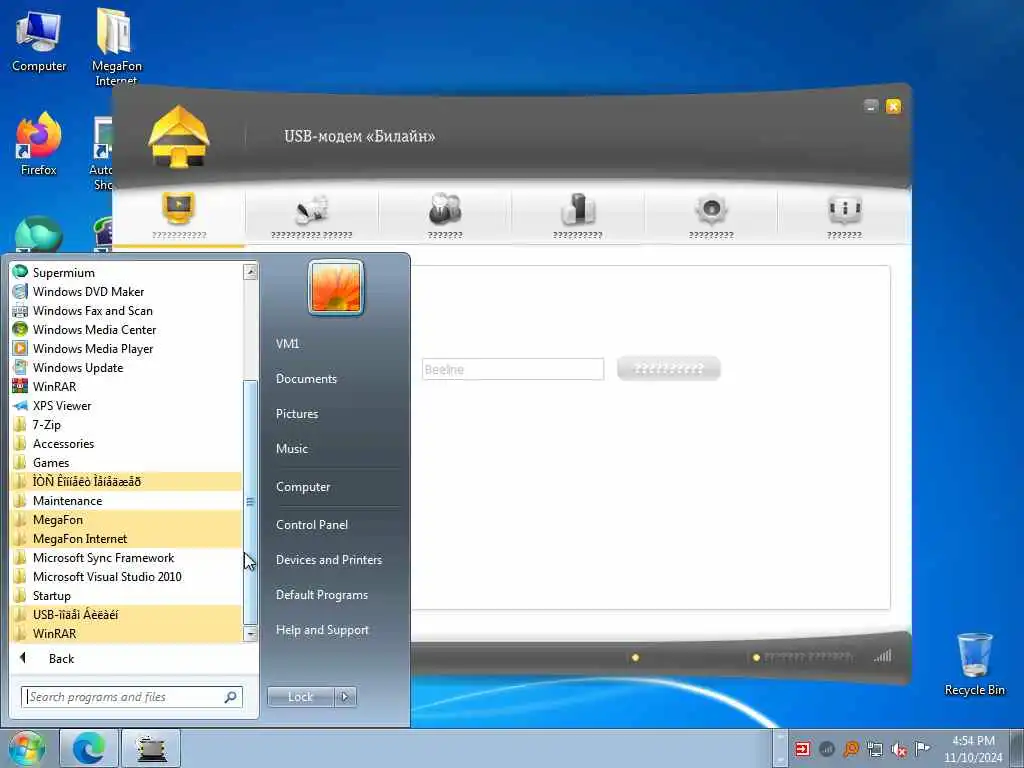Open Control Panel
The height and width of the screenshot is (768, 1024).
[x=312, y=524]
